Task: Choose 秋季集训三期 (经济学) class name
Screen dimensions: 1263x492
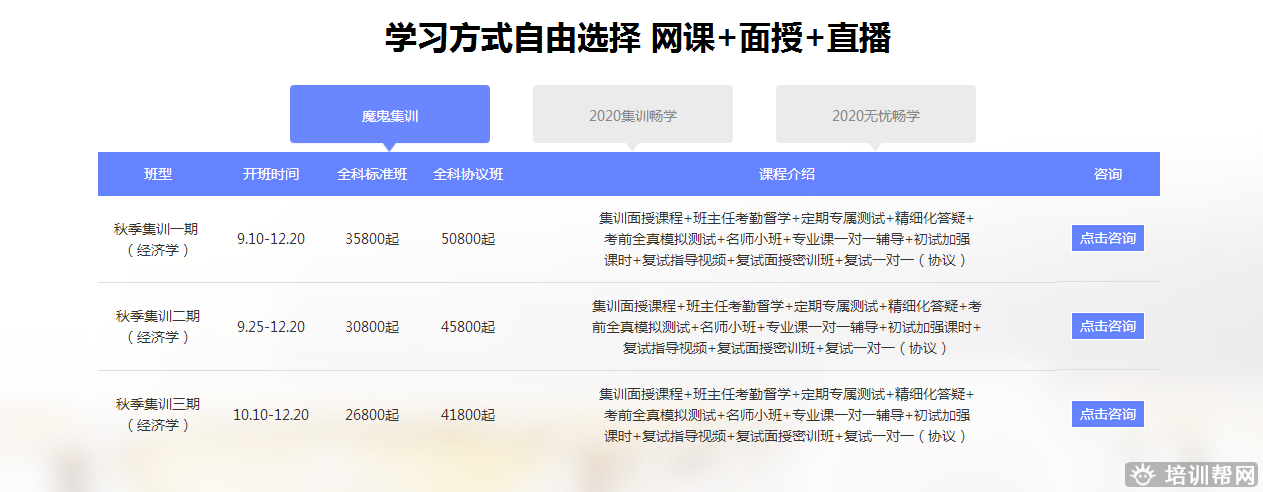Action: tap(158, 414)
